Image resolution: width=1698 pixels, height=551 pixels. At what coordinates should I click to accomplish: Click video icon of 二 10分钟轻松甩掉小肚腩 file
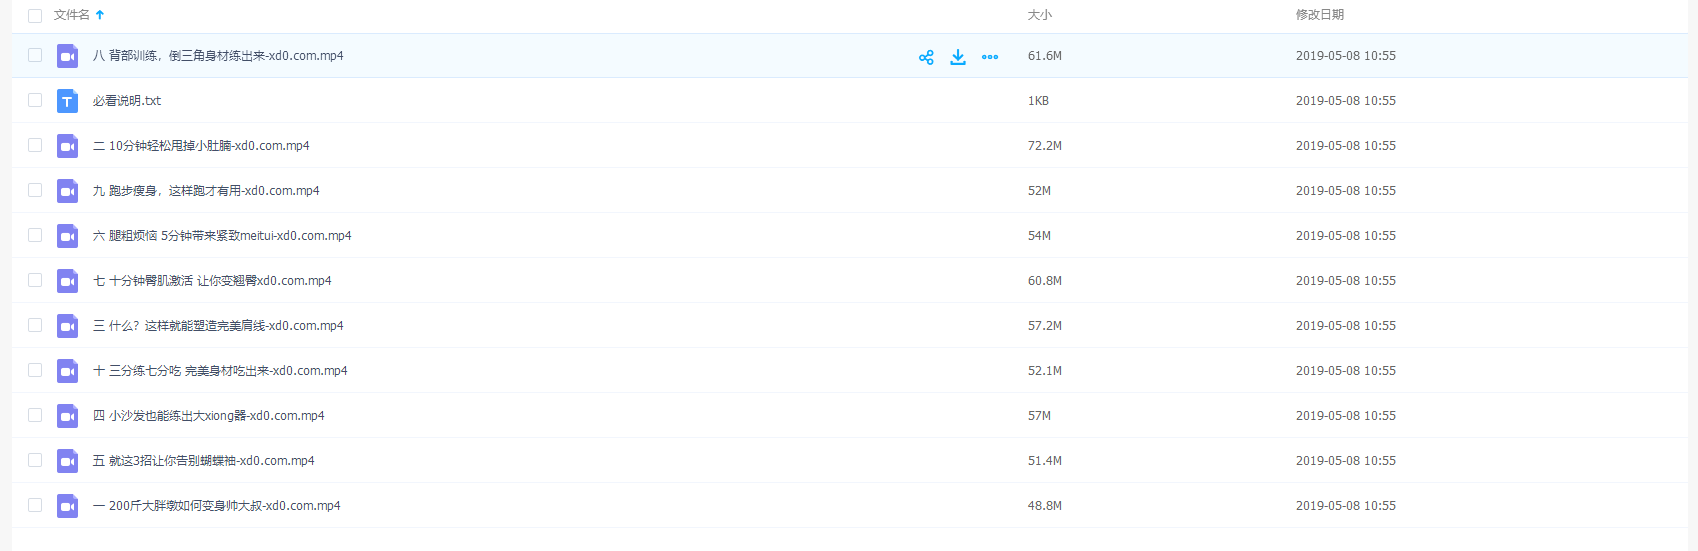[67, 146]
